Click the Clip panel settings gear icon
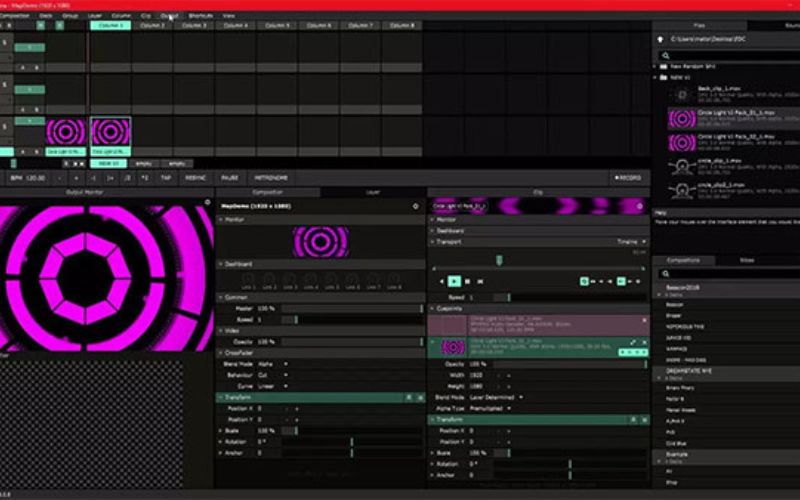Screen dimensions: 800x500 click(x=639, y=205)
